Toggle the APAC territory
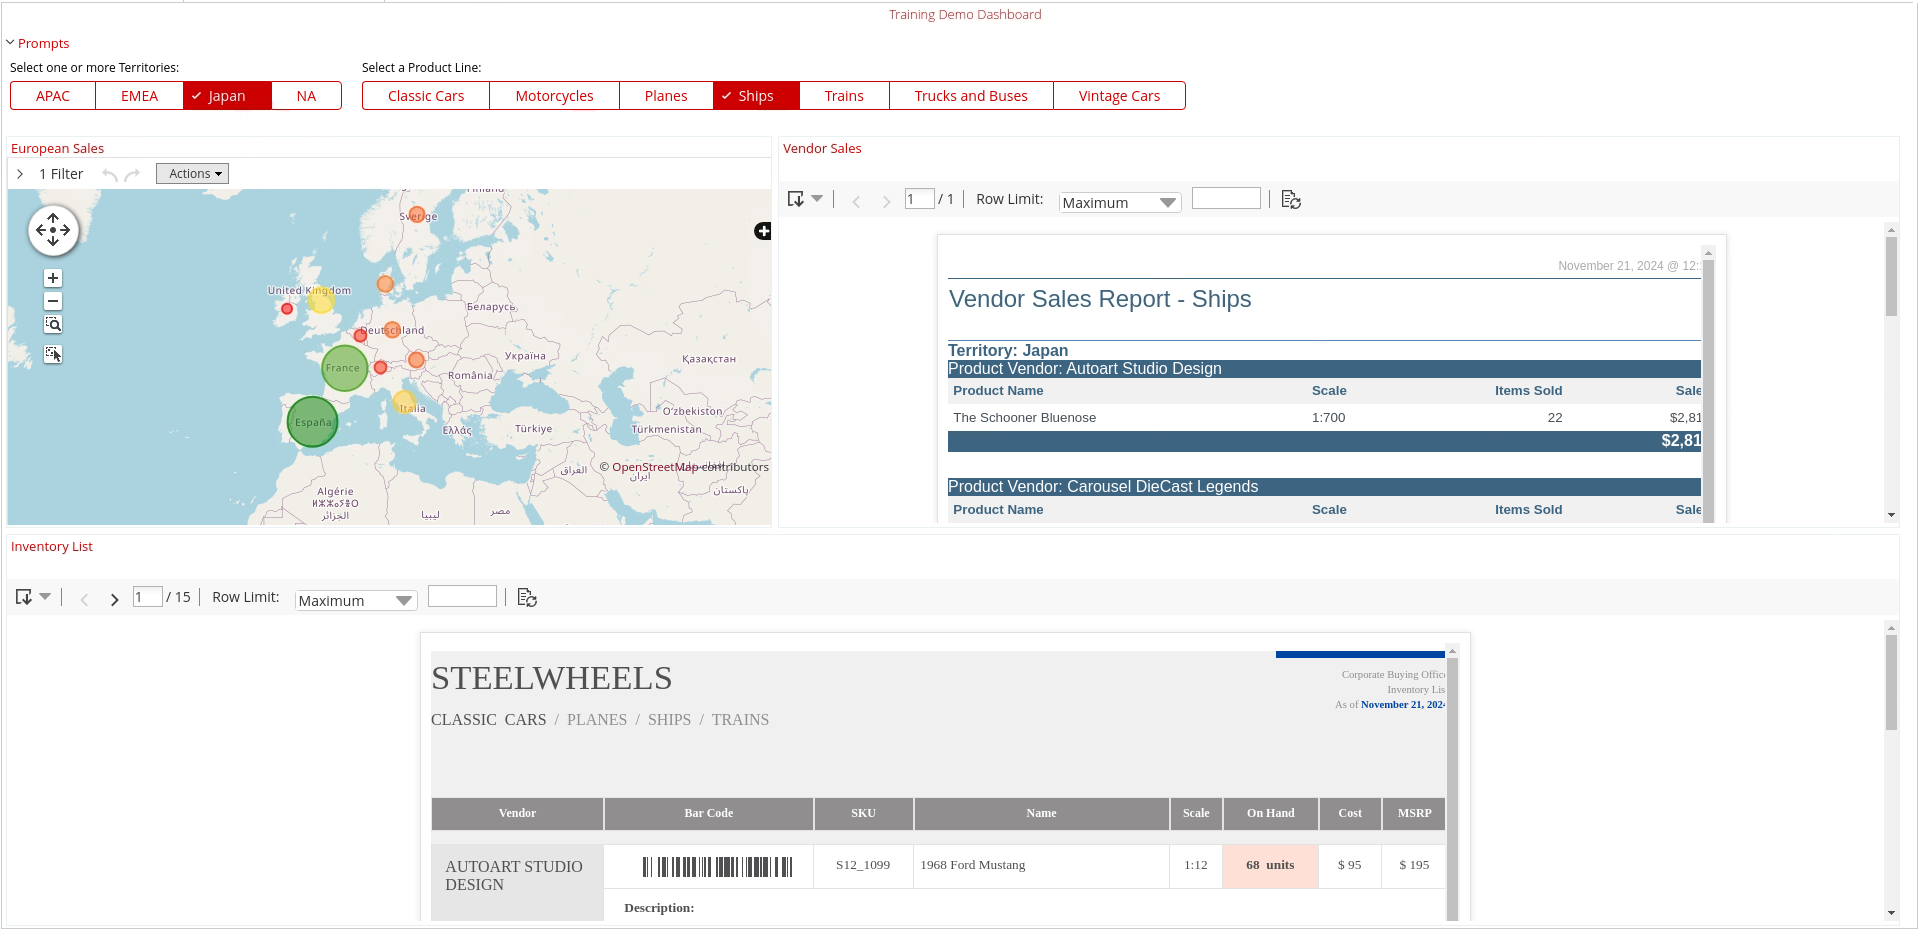Screen dimensions: 1918x929 (x=53, y=96)
